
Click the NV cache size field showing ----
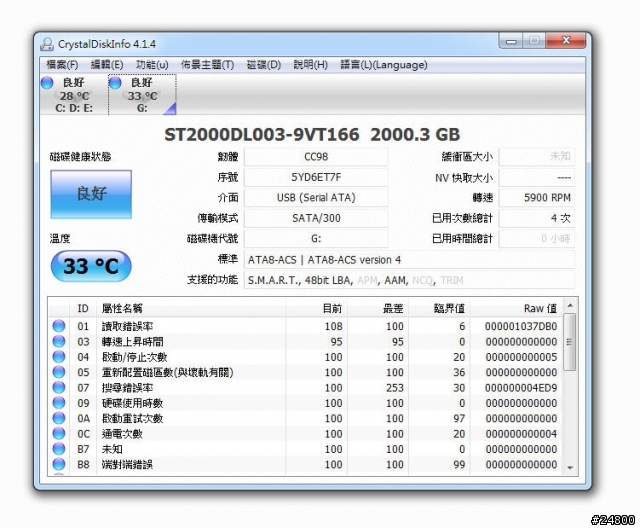point(537,177)
